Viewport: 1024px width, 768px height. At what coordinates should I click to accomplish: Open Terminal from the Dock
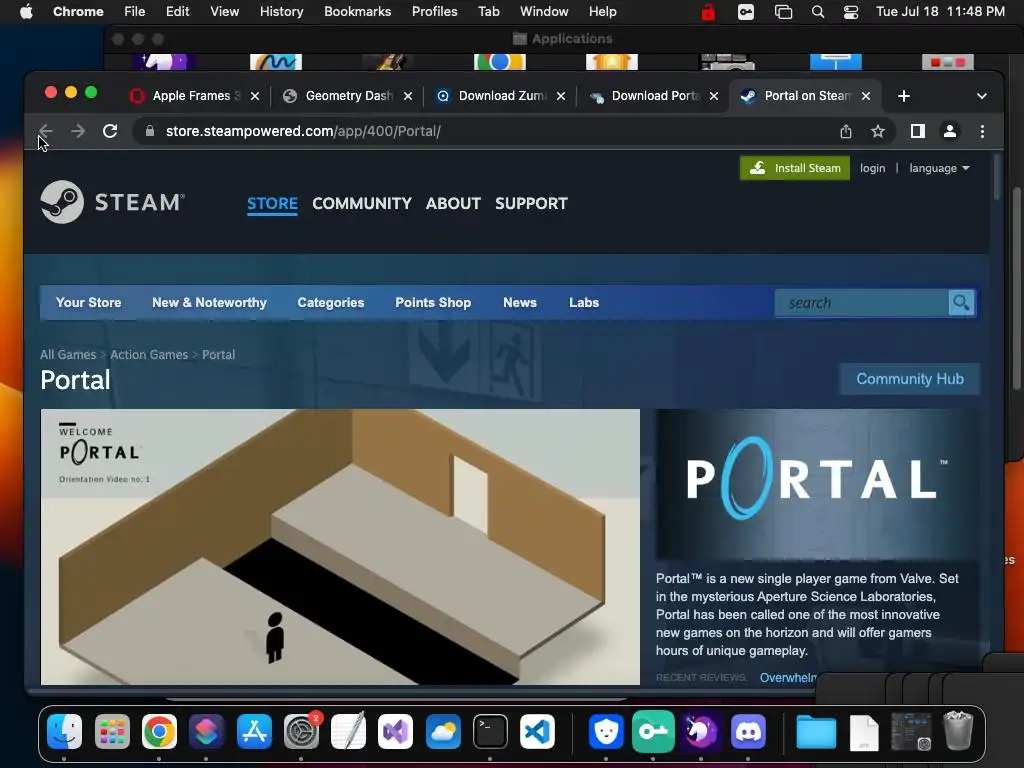[x=490, y=731]
